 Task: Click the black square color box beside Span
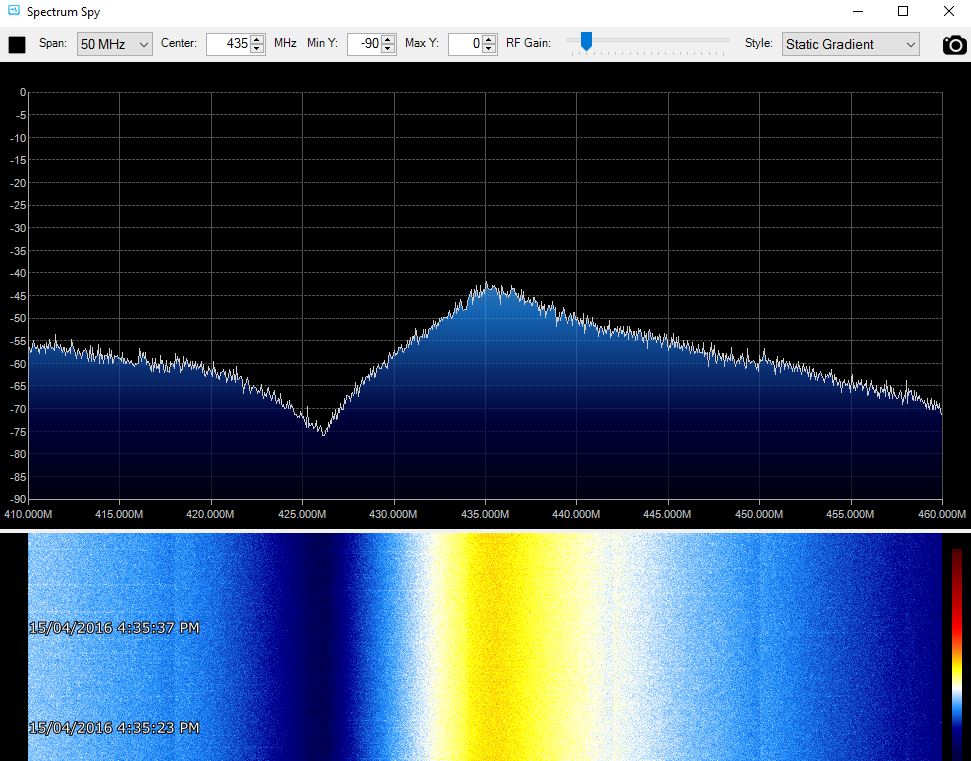pos(15,44)
